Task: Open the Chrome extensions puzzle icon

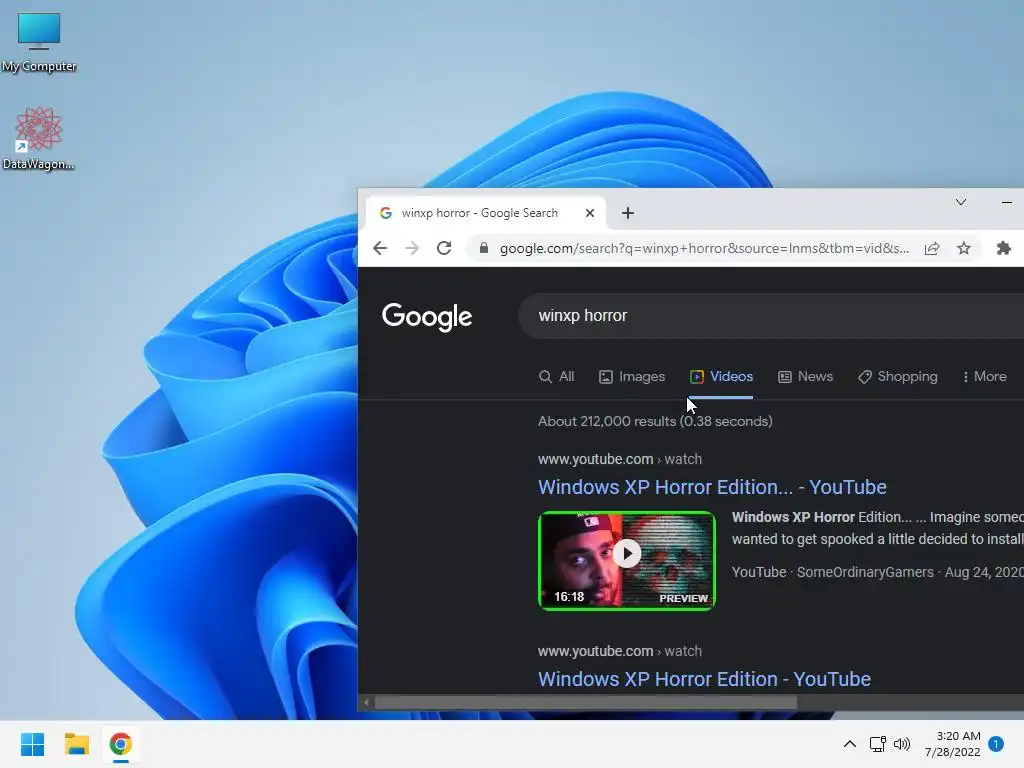Action: [x=1004, y=248]
